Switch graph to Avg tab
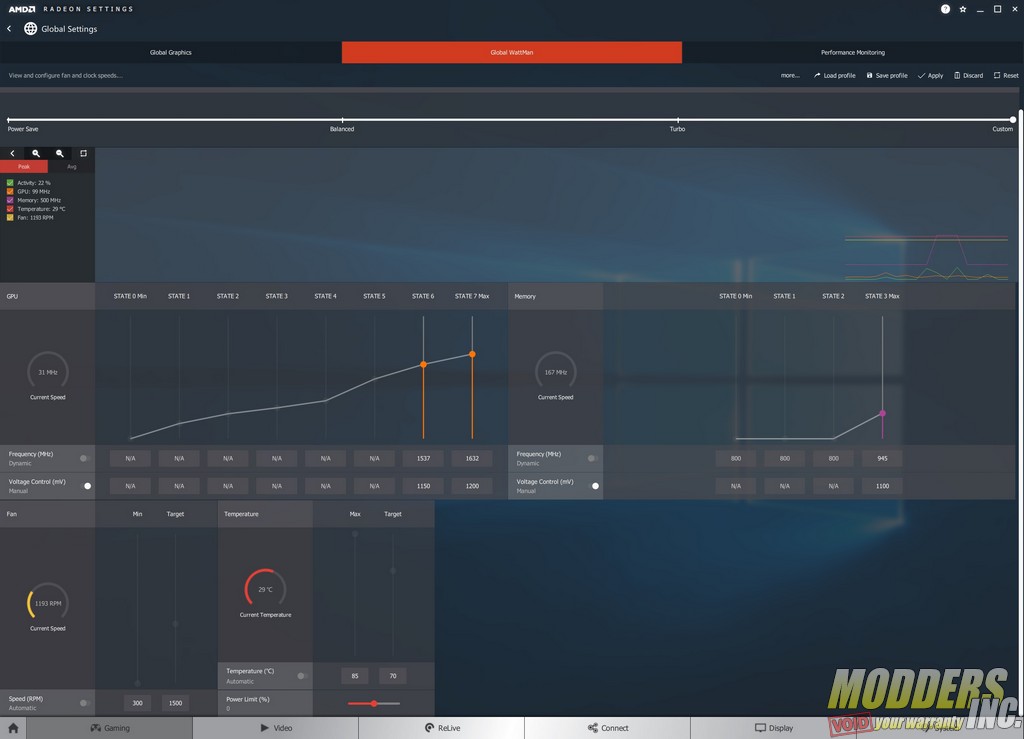This screenshot has width=1024, height=739. click(x=71, y=166)
